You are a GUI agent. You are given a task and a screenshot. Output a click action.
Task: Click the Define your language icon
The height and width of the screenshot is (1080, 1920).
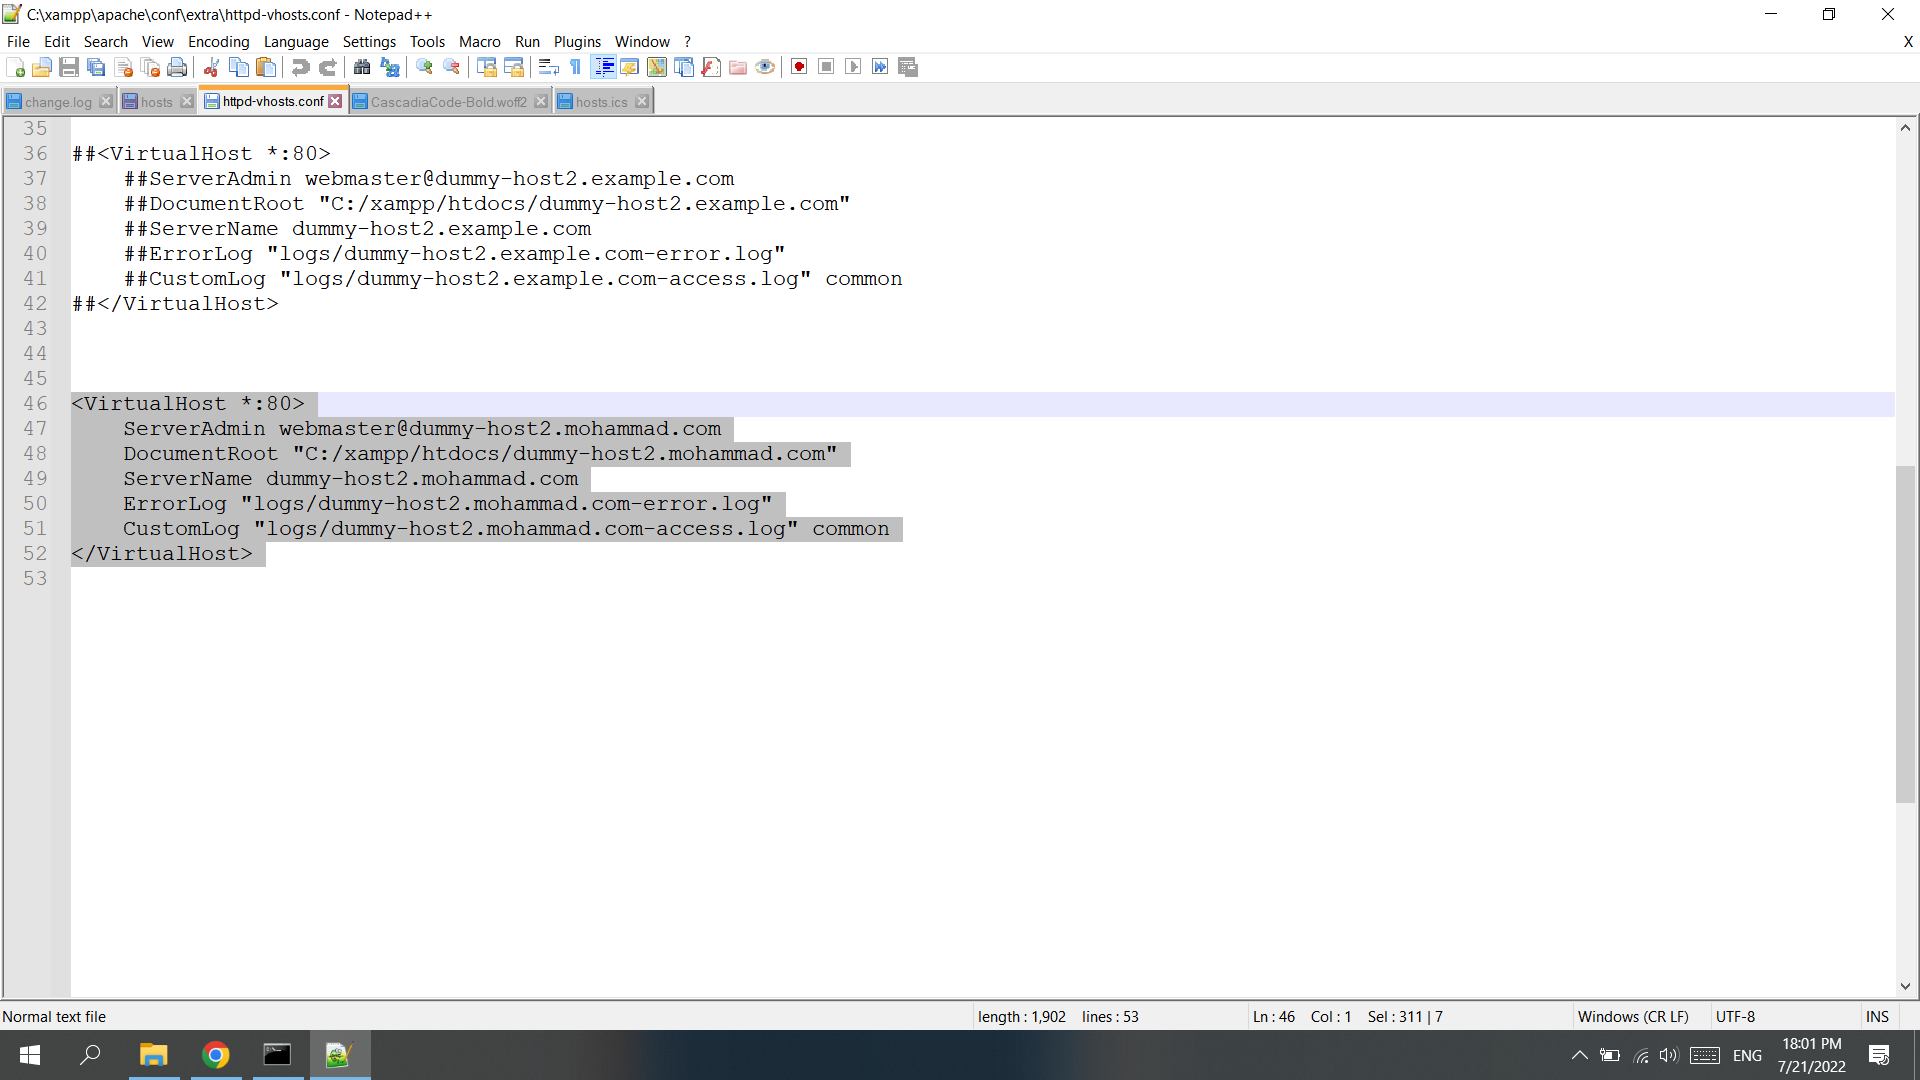630,67
